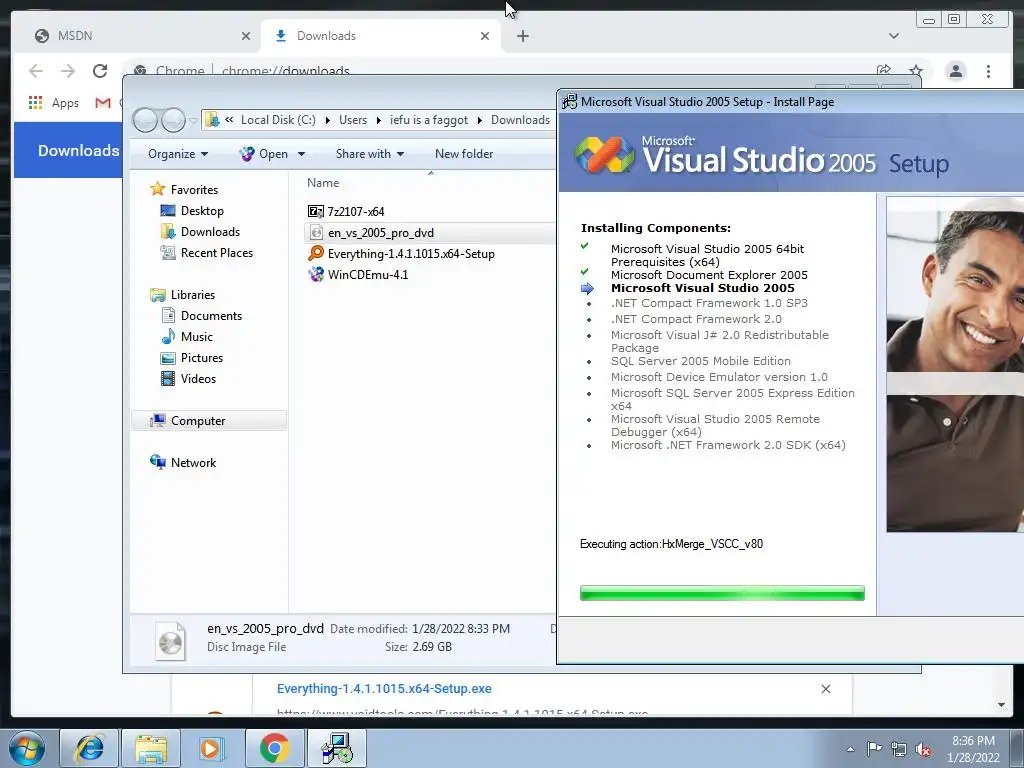Viewport: 1024px width, 768px height.
Task: Open the Share with dropdown
Action: [x=370, y=154]
